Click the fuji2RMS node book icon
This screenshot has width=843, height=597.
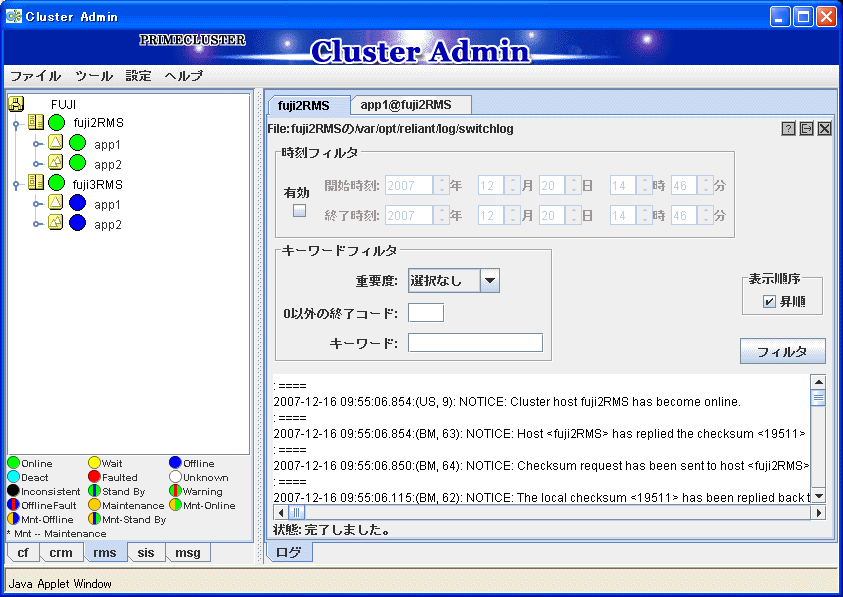(x=36, y=123)
